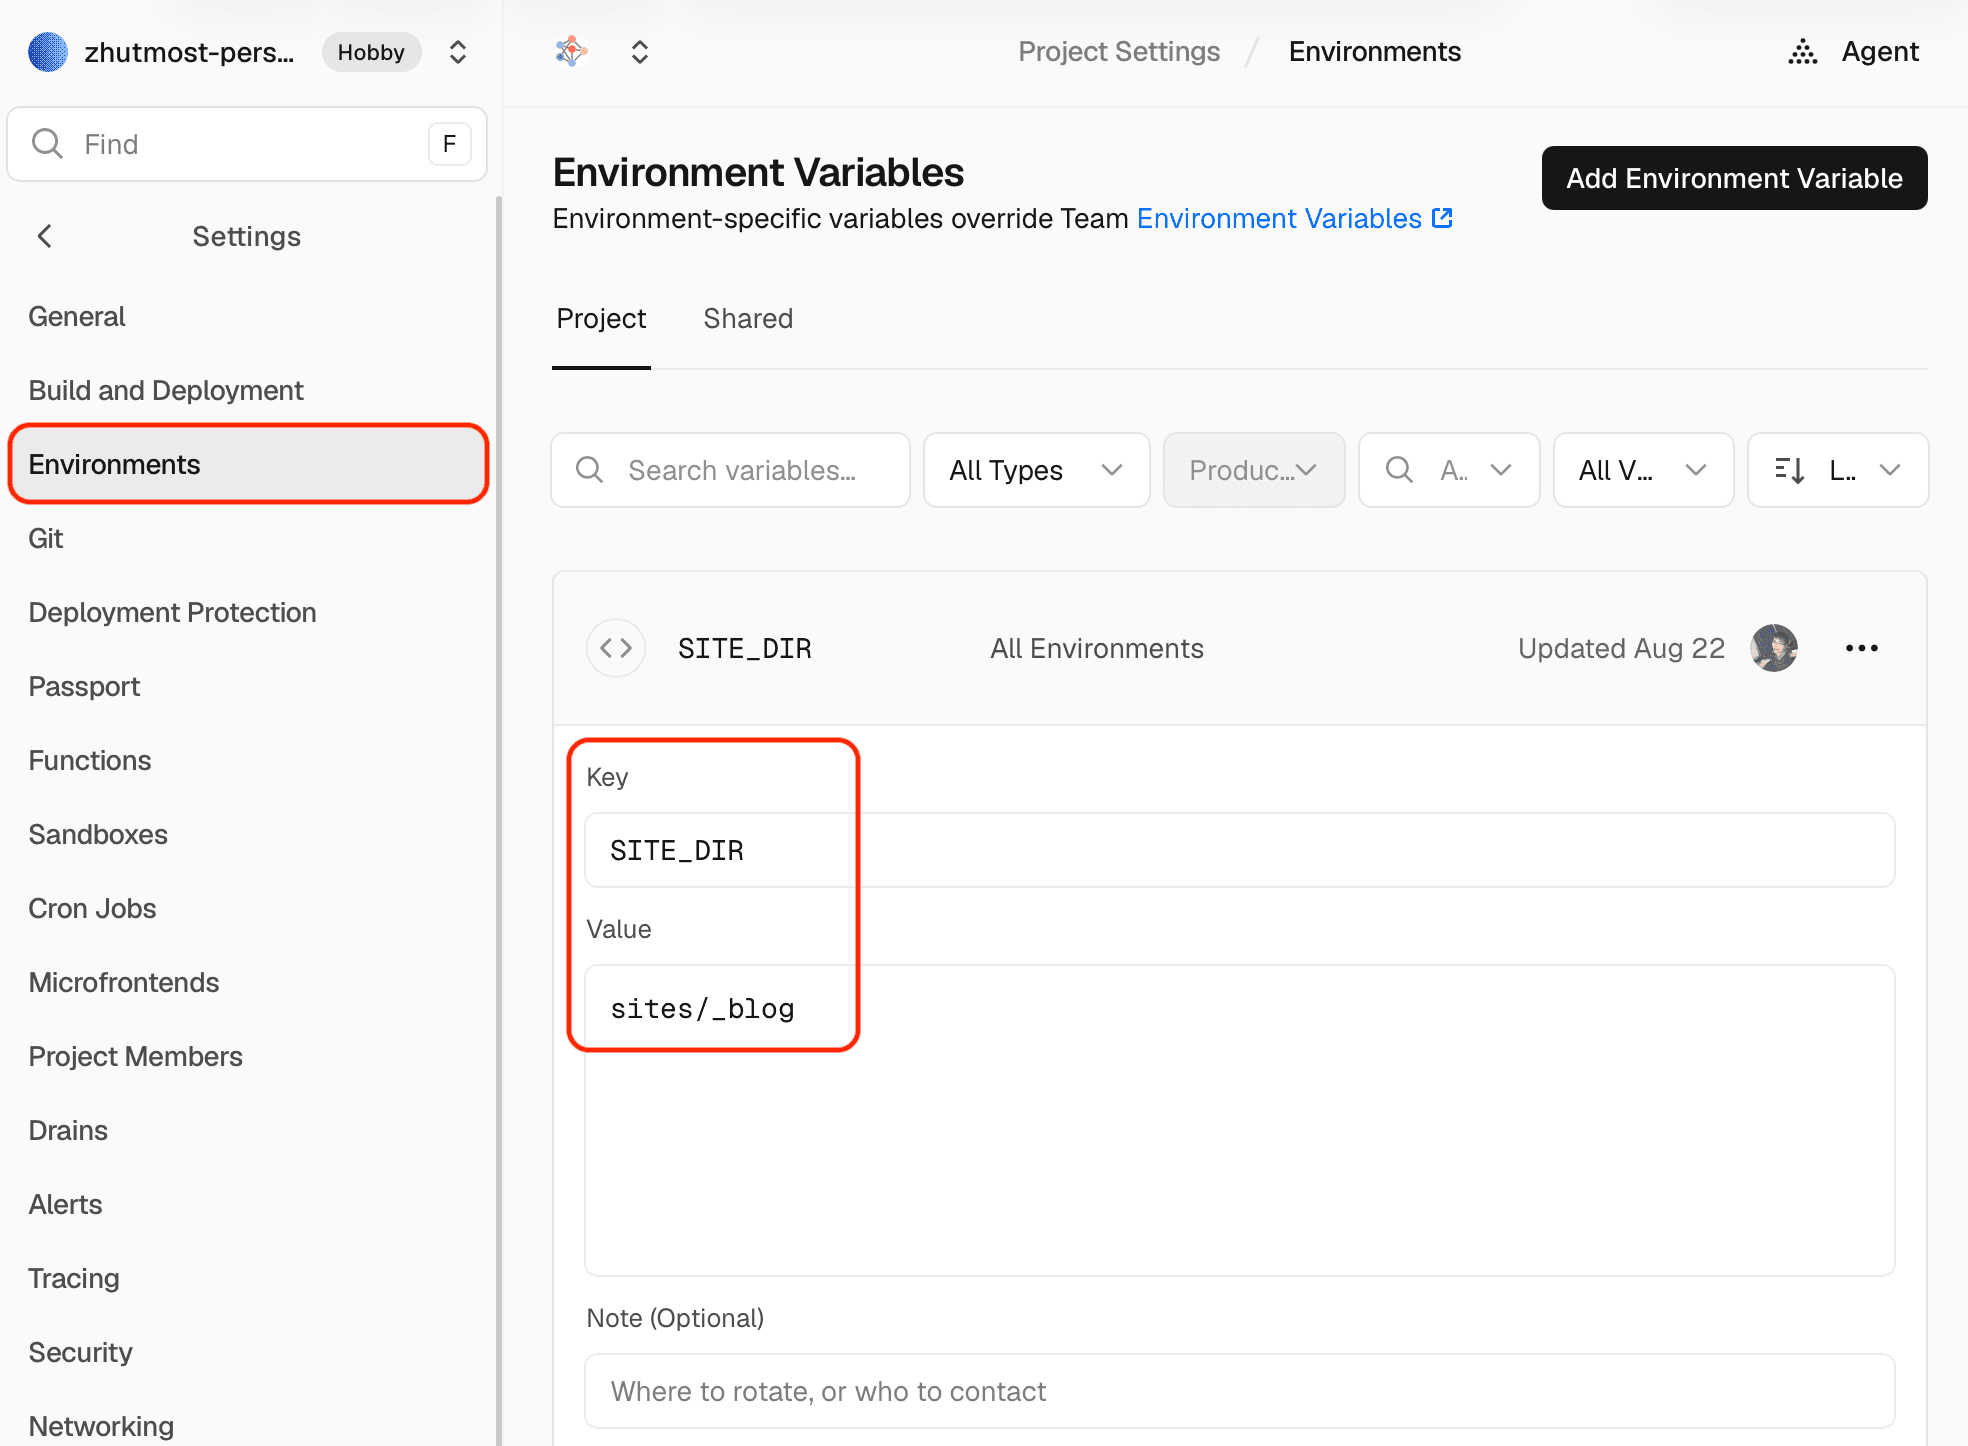Open the SITE_DIR three-dot menu
Screen dimensions: 1968x1446
click(1862, 648)
